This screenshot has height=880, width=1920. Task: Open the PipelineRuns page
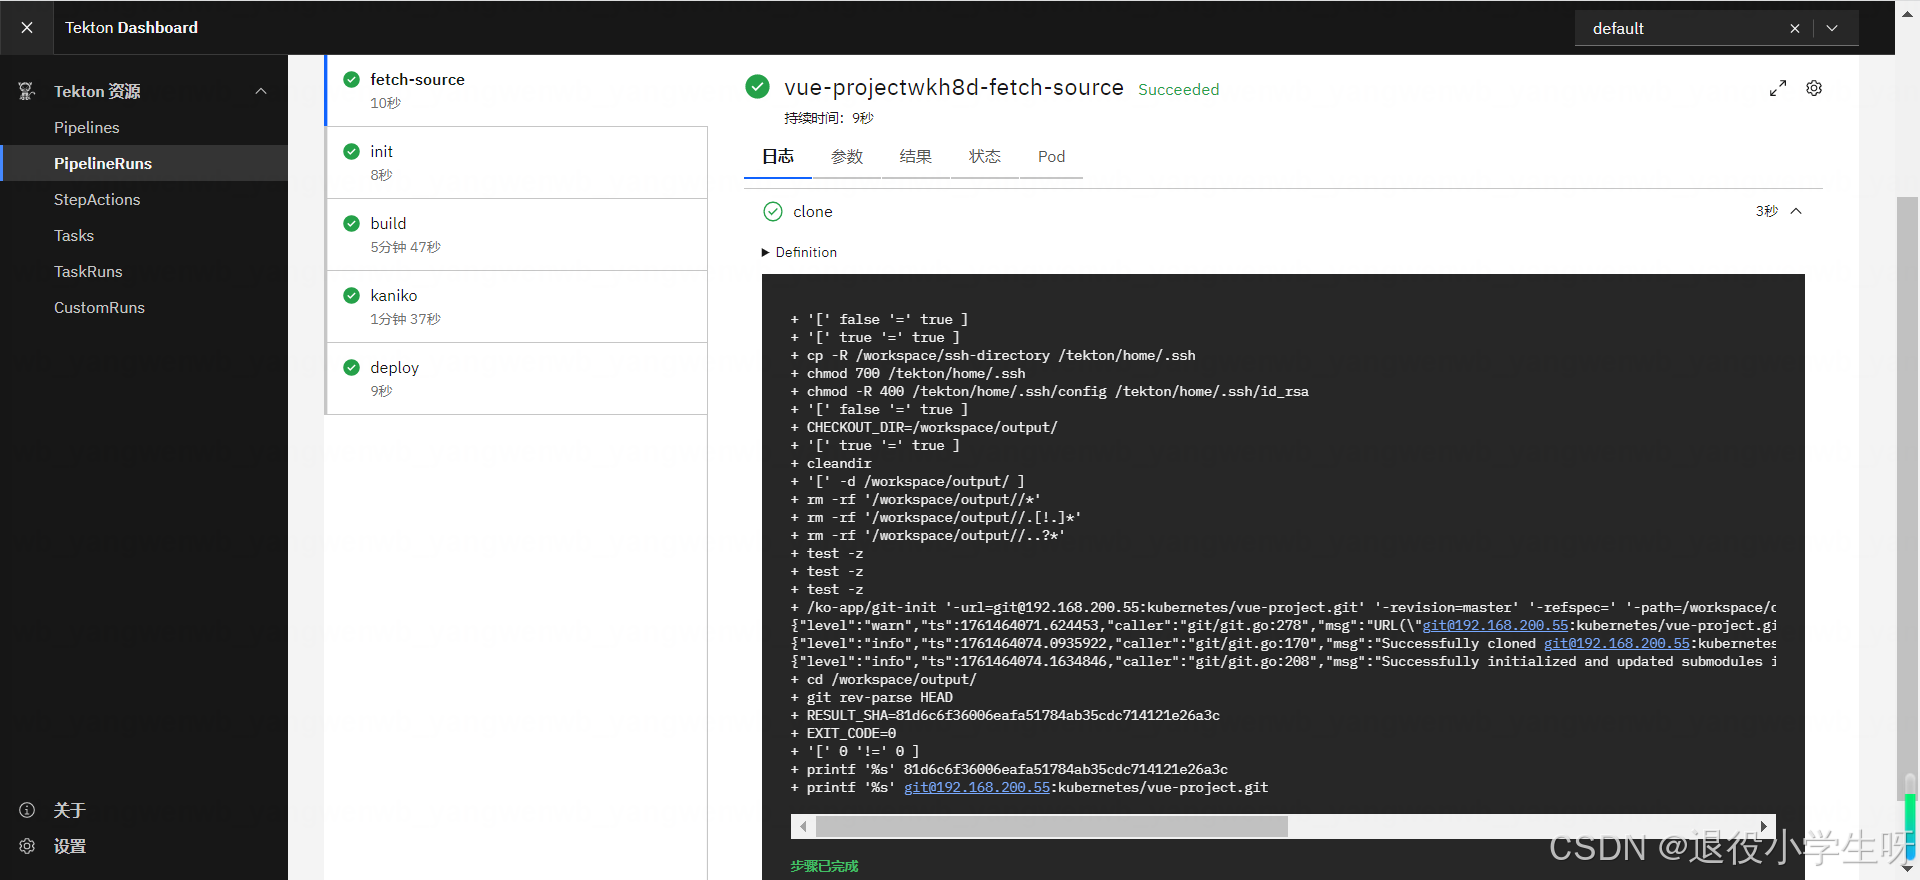point(144,163)
